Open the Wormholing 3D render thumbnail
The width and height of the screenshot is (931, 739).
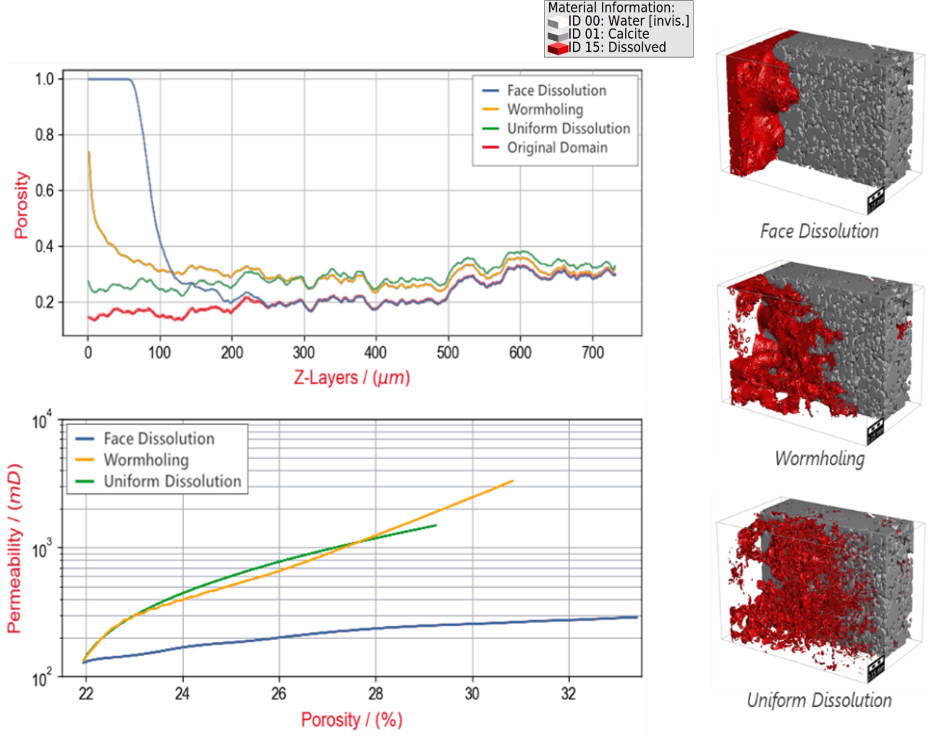click(x=816, y=355)
